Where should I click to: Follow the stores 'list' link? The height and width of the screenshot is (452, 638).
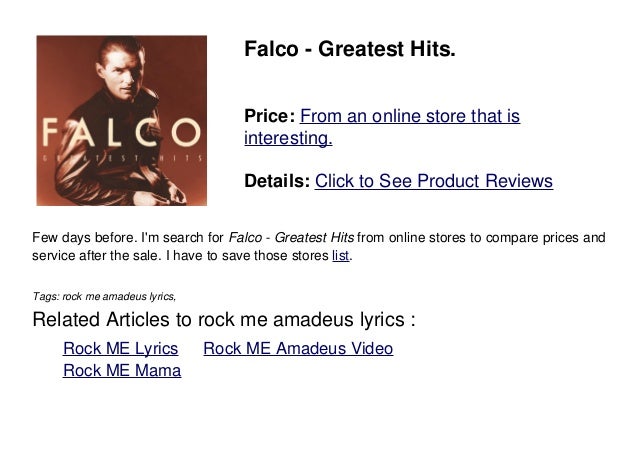pos(341,255)
